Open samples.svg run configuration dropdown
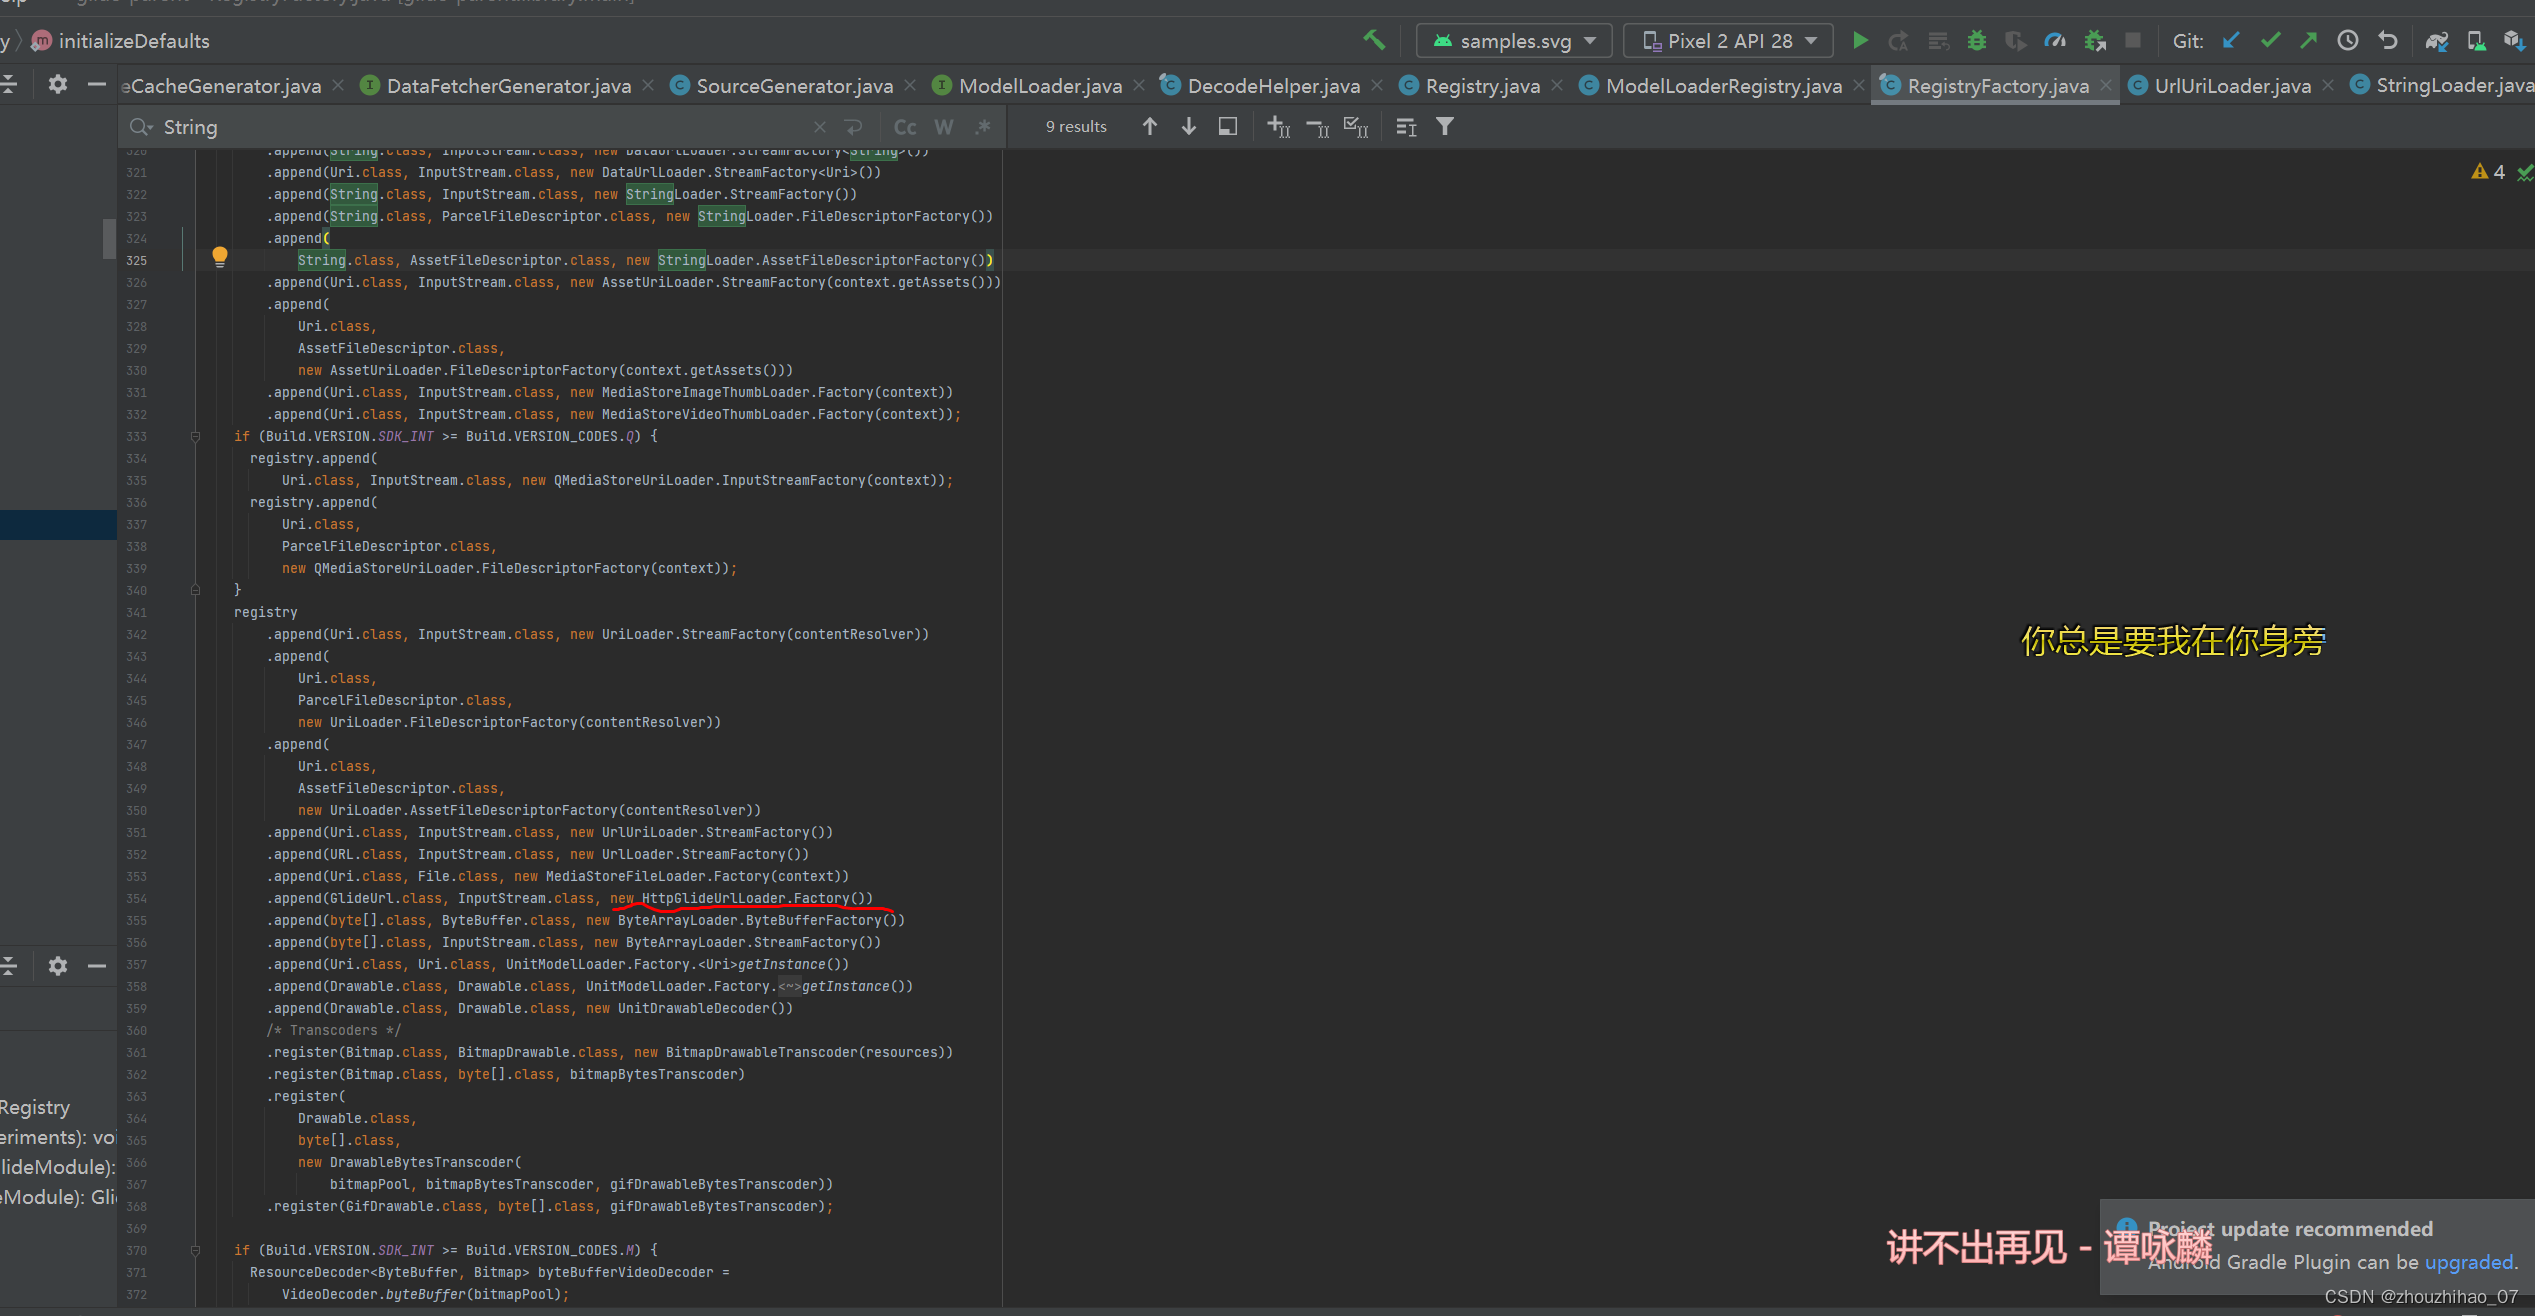This screenshot has height=1316, width=2535. (x=1514, y=41)
